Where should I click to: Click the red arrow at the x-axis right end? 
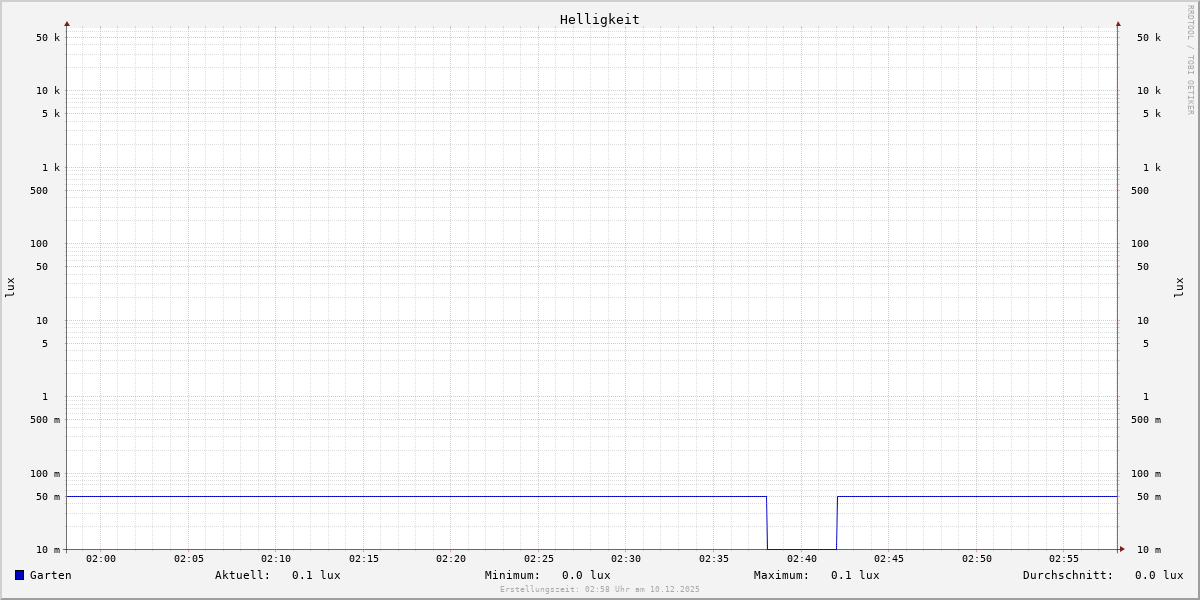click(1122, 549)
